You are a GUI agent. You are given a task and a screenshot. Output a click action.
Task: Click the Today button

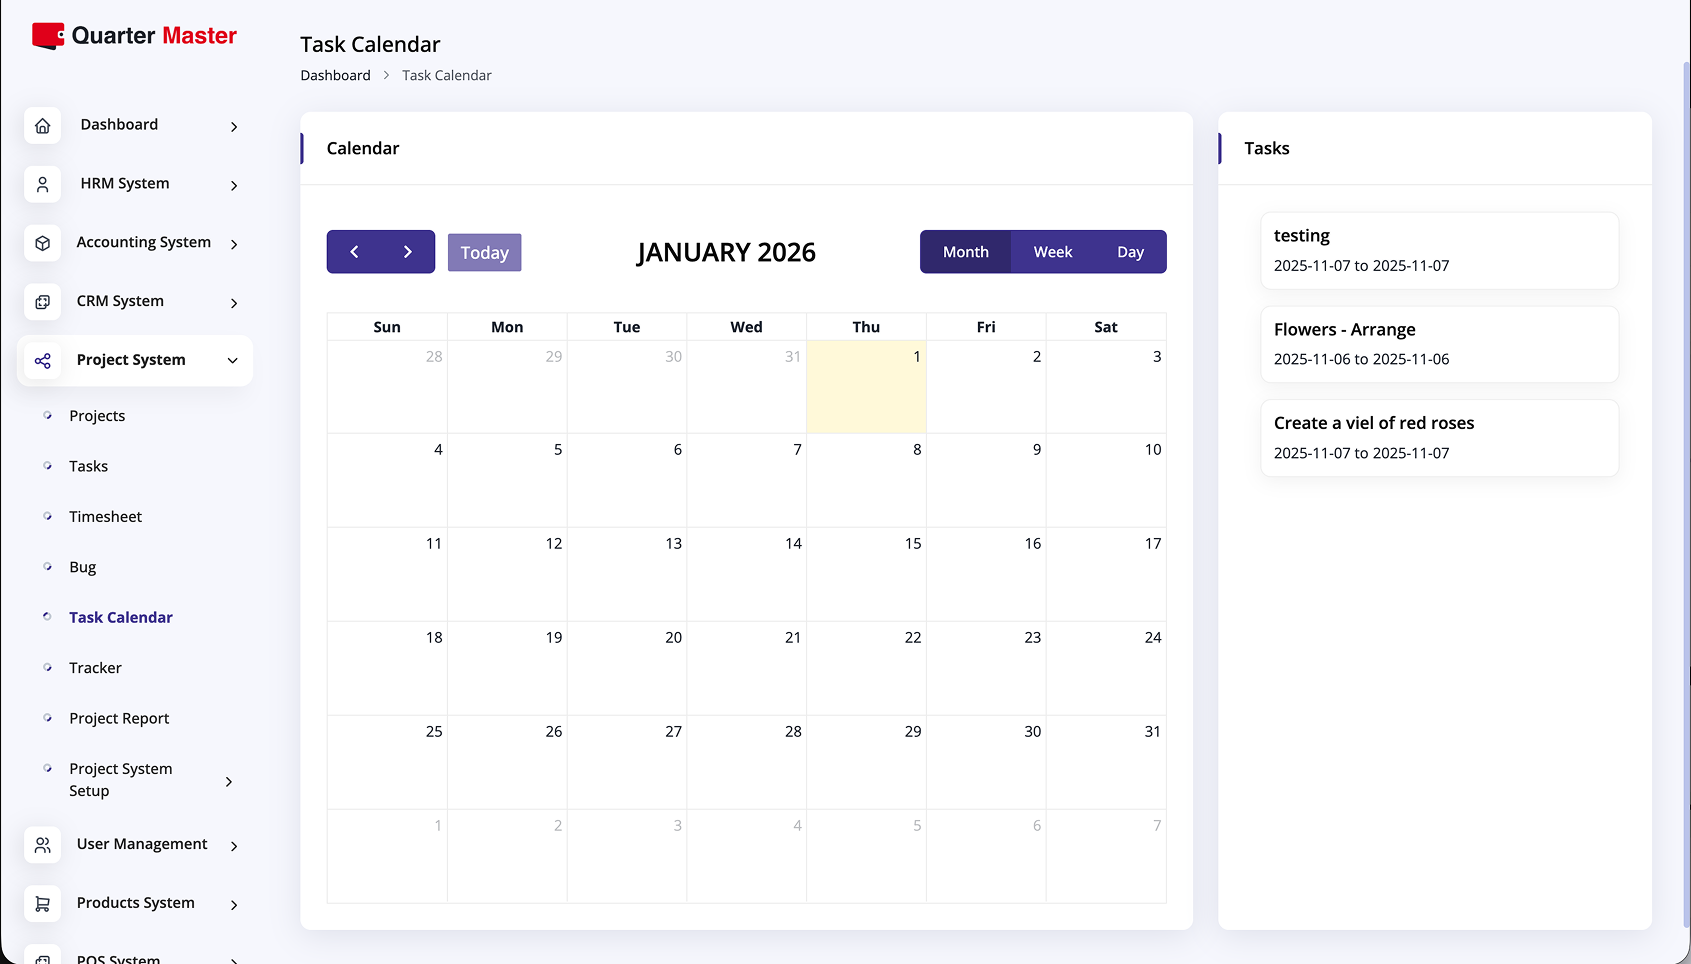484,252
